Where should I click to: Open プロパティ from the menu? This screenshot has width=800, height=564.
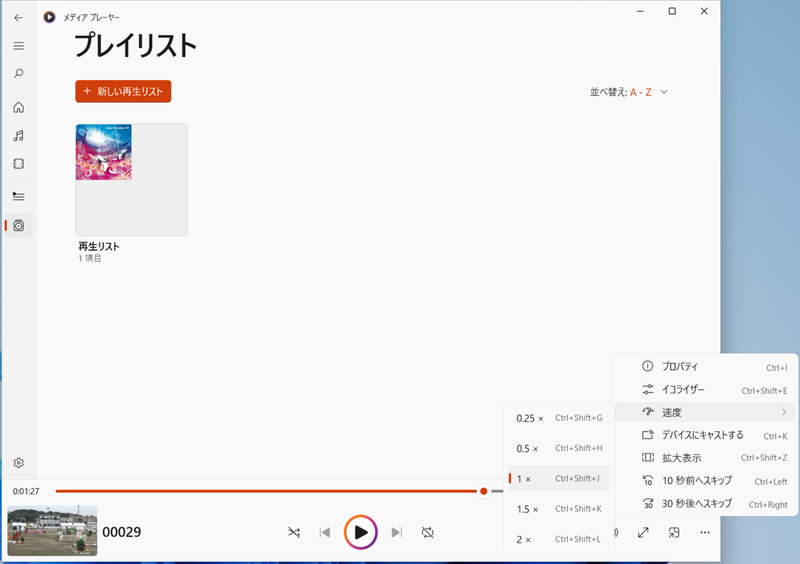point(706,366)
